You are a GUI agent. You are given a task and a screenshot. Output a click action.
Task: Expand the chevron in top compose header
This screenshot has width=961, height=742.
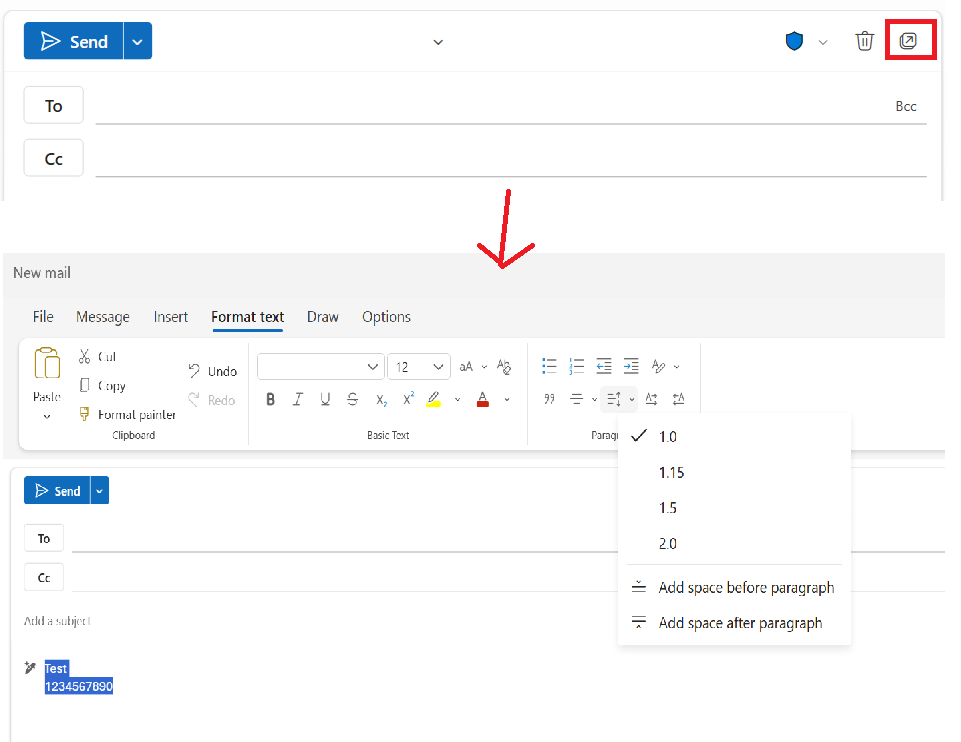[438, 42]
